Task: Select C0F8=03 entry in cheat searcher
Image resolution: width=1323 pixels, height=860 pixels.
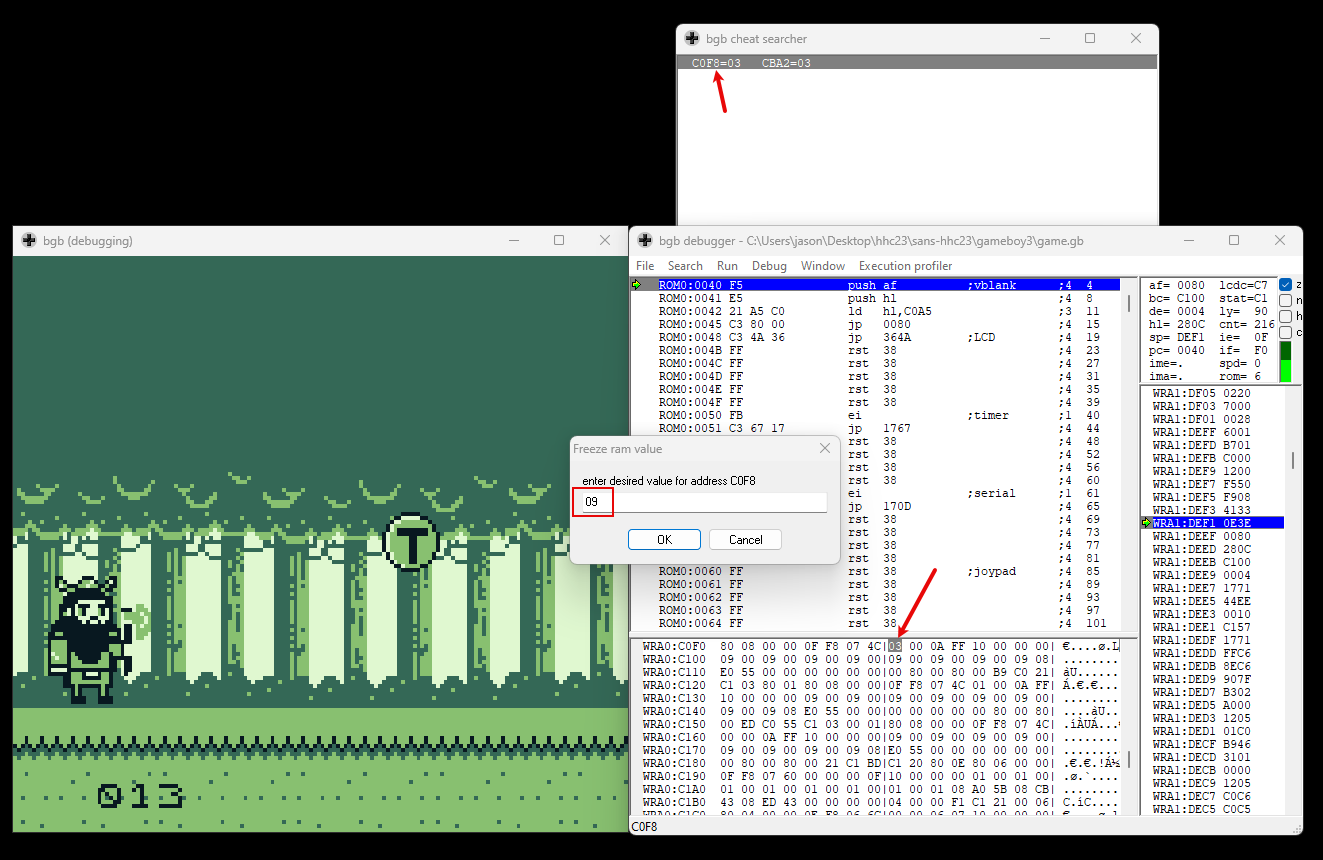Action: pos(716,63)
